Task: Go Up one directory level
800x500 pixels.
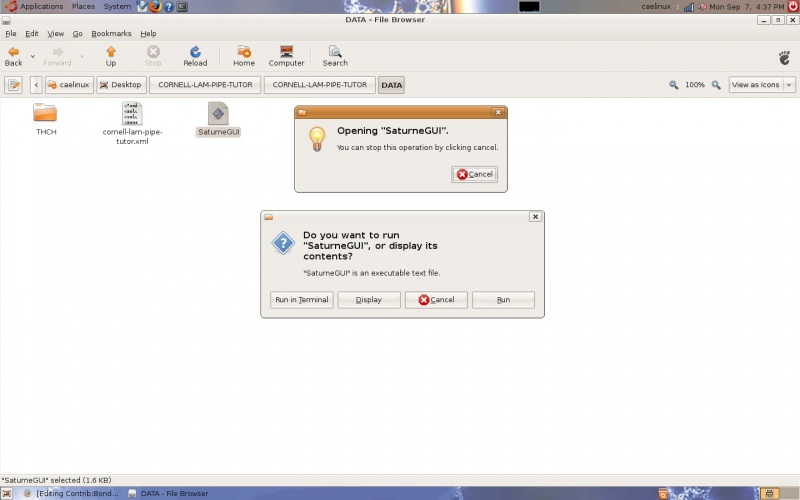Action: (x=111, y=55)
